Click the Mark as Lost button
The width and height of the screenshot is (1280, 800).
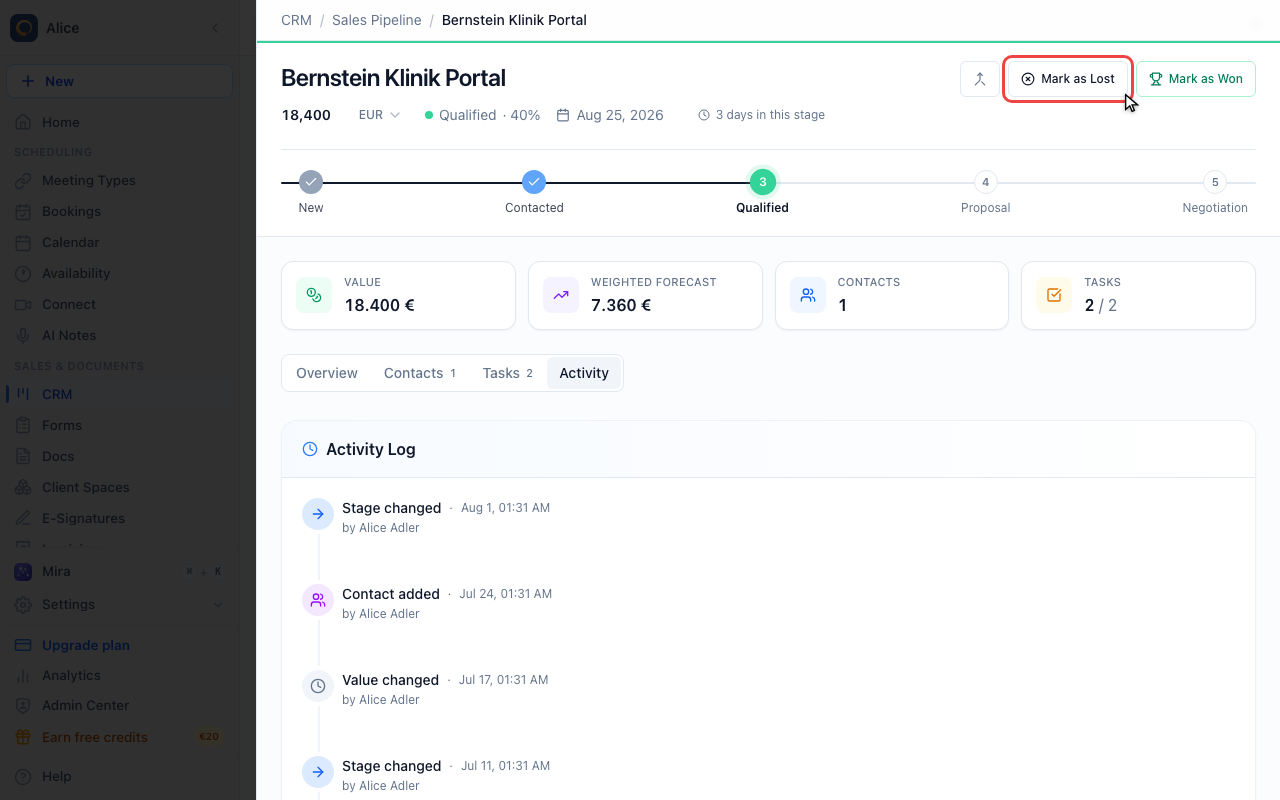(1068, 79)
